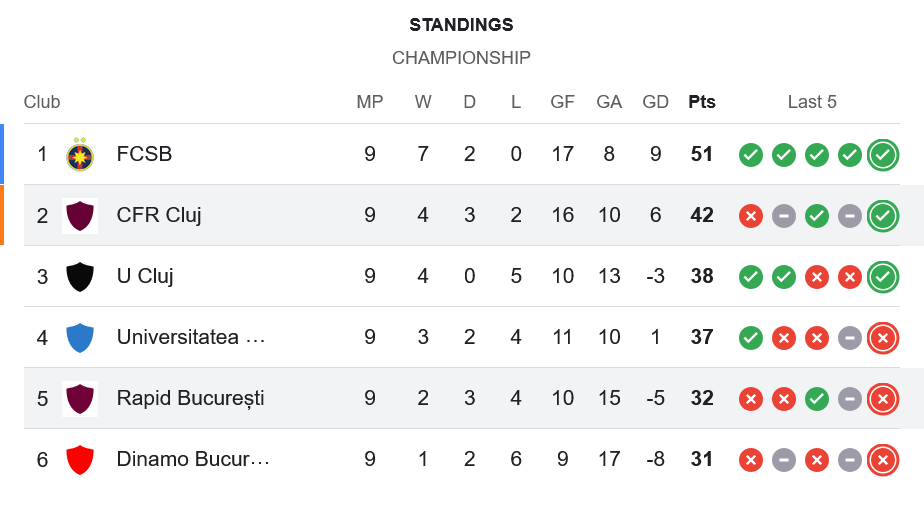Click the Last 5 column header

pyautogui.click(x=812, y=102)
